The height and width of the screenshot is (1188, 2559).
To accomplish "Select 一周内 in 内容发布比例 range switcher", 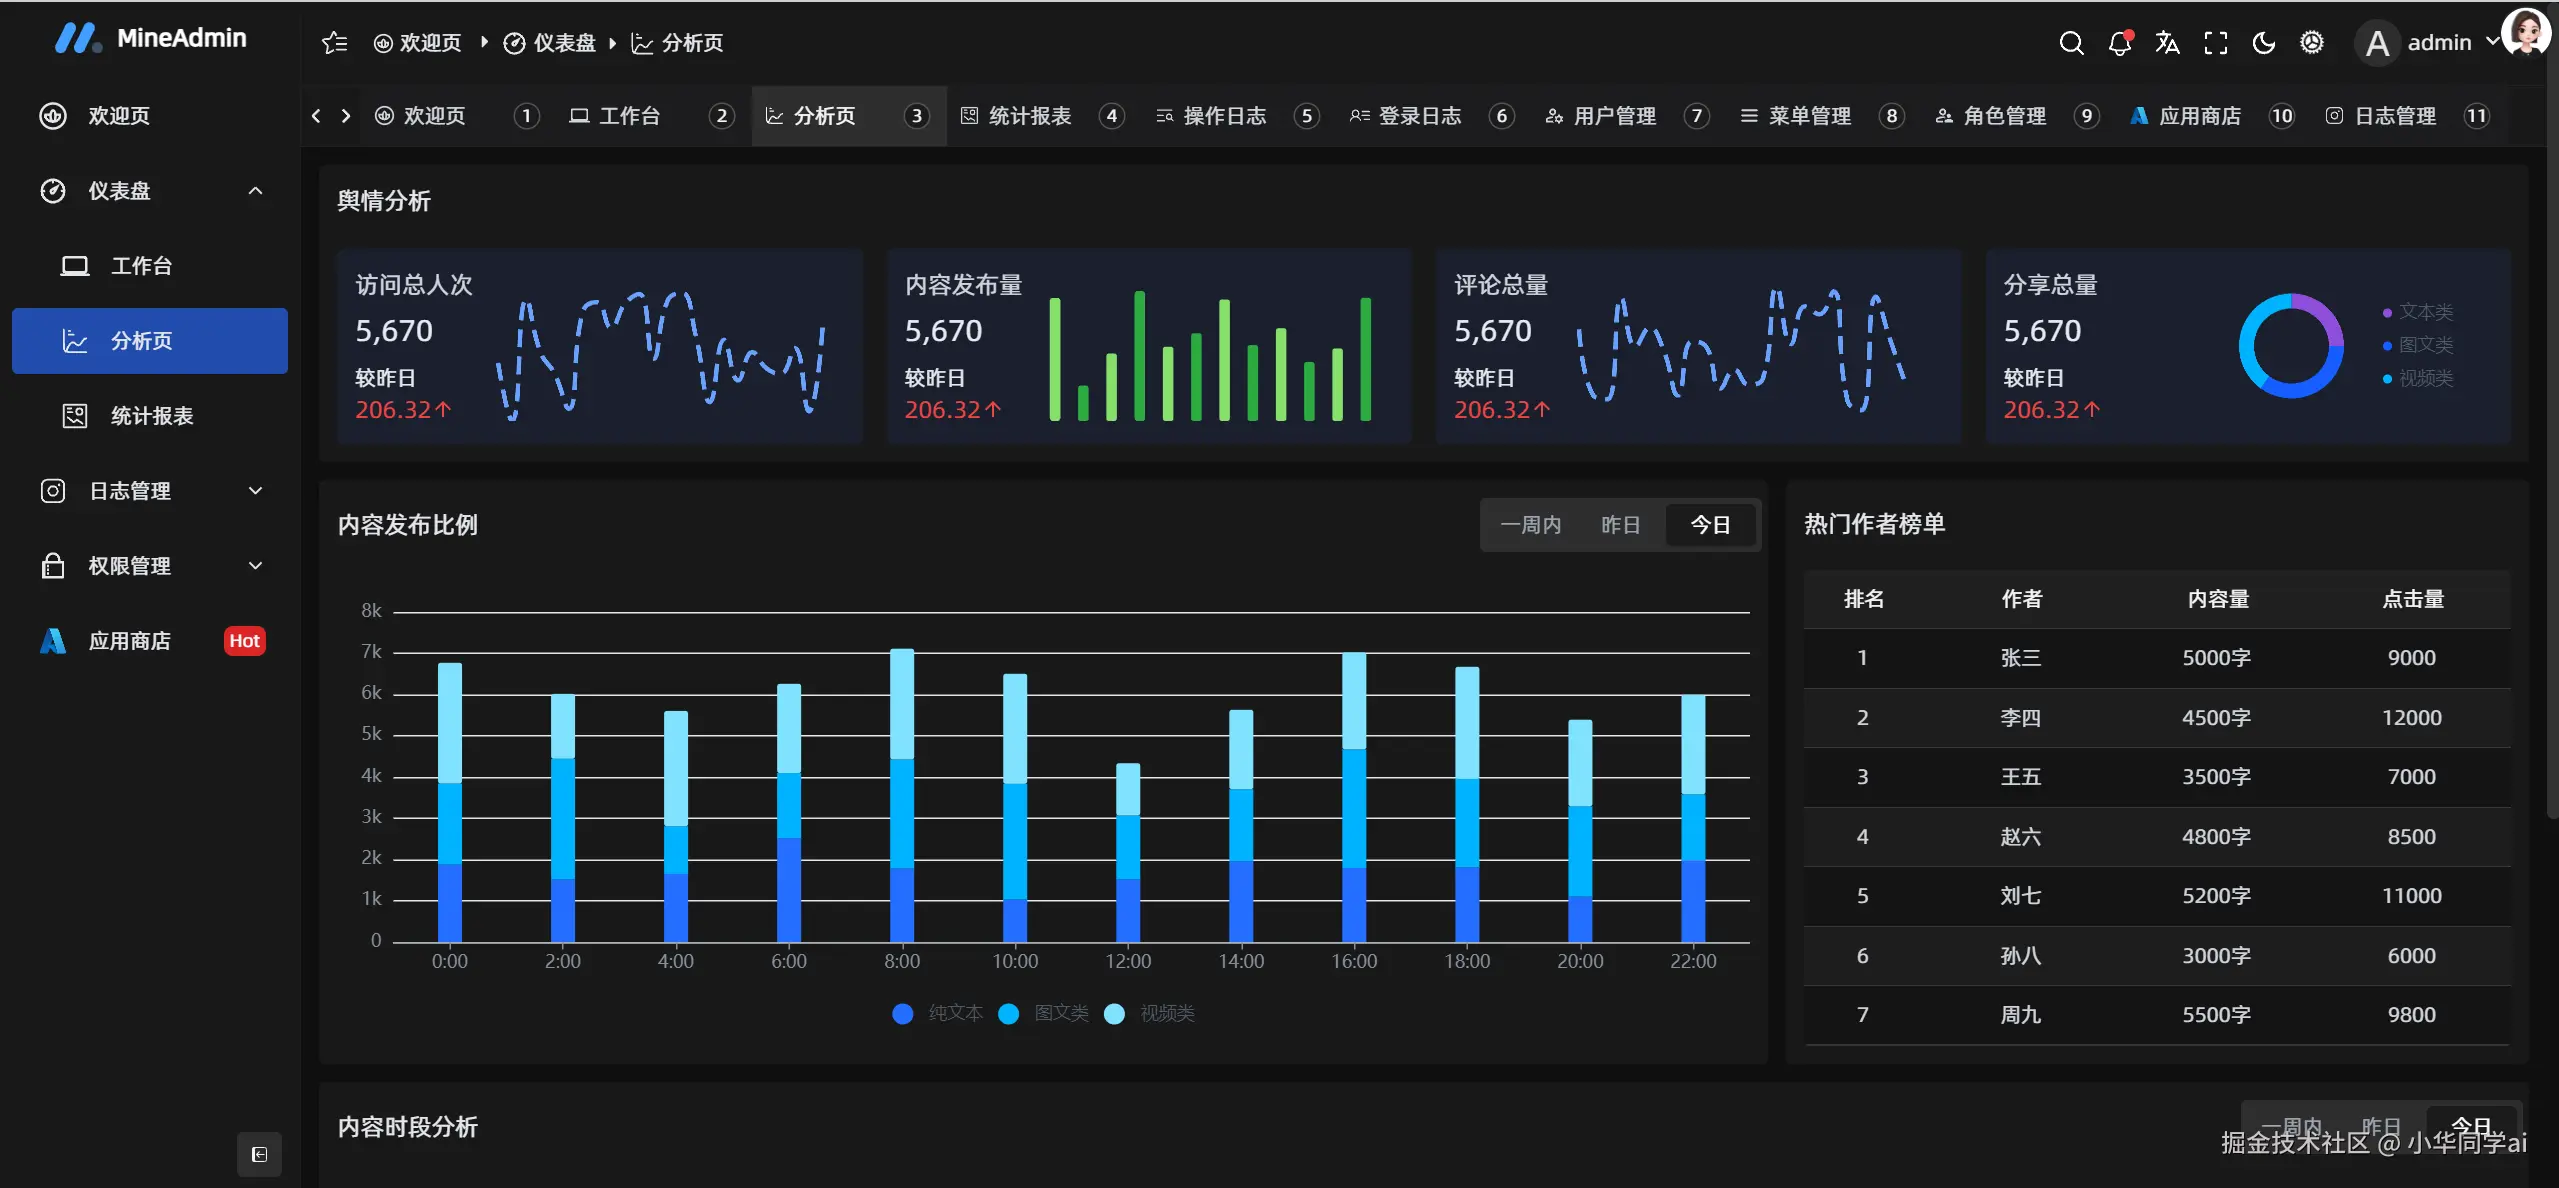I will pyautogui.click(x=1530, y=525).
